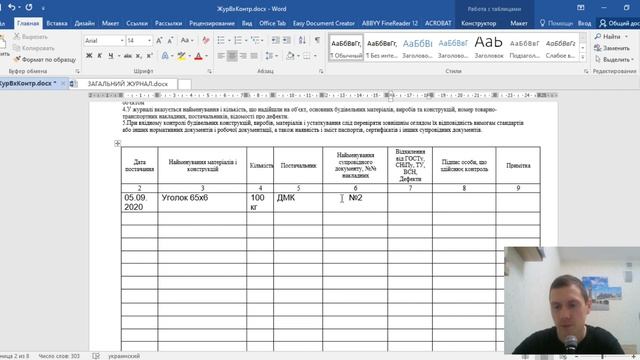Sort table contents A to Z
This screenshot has width=640, height=360.
[302, 40]
